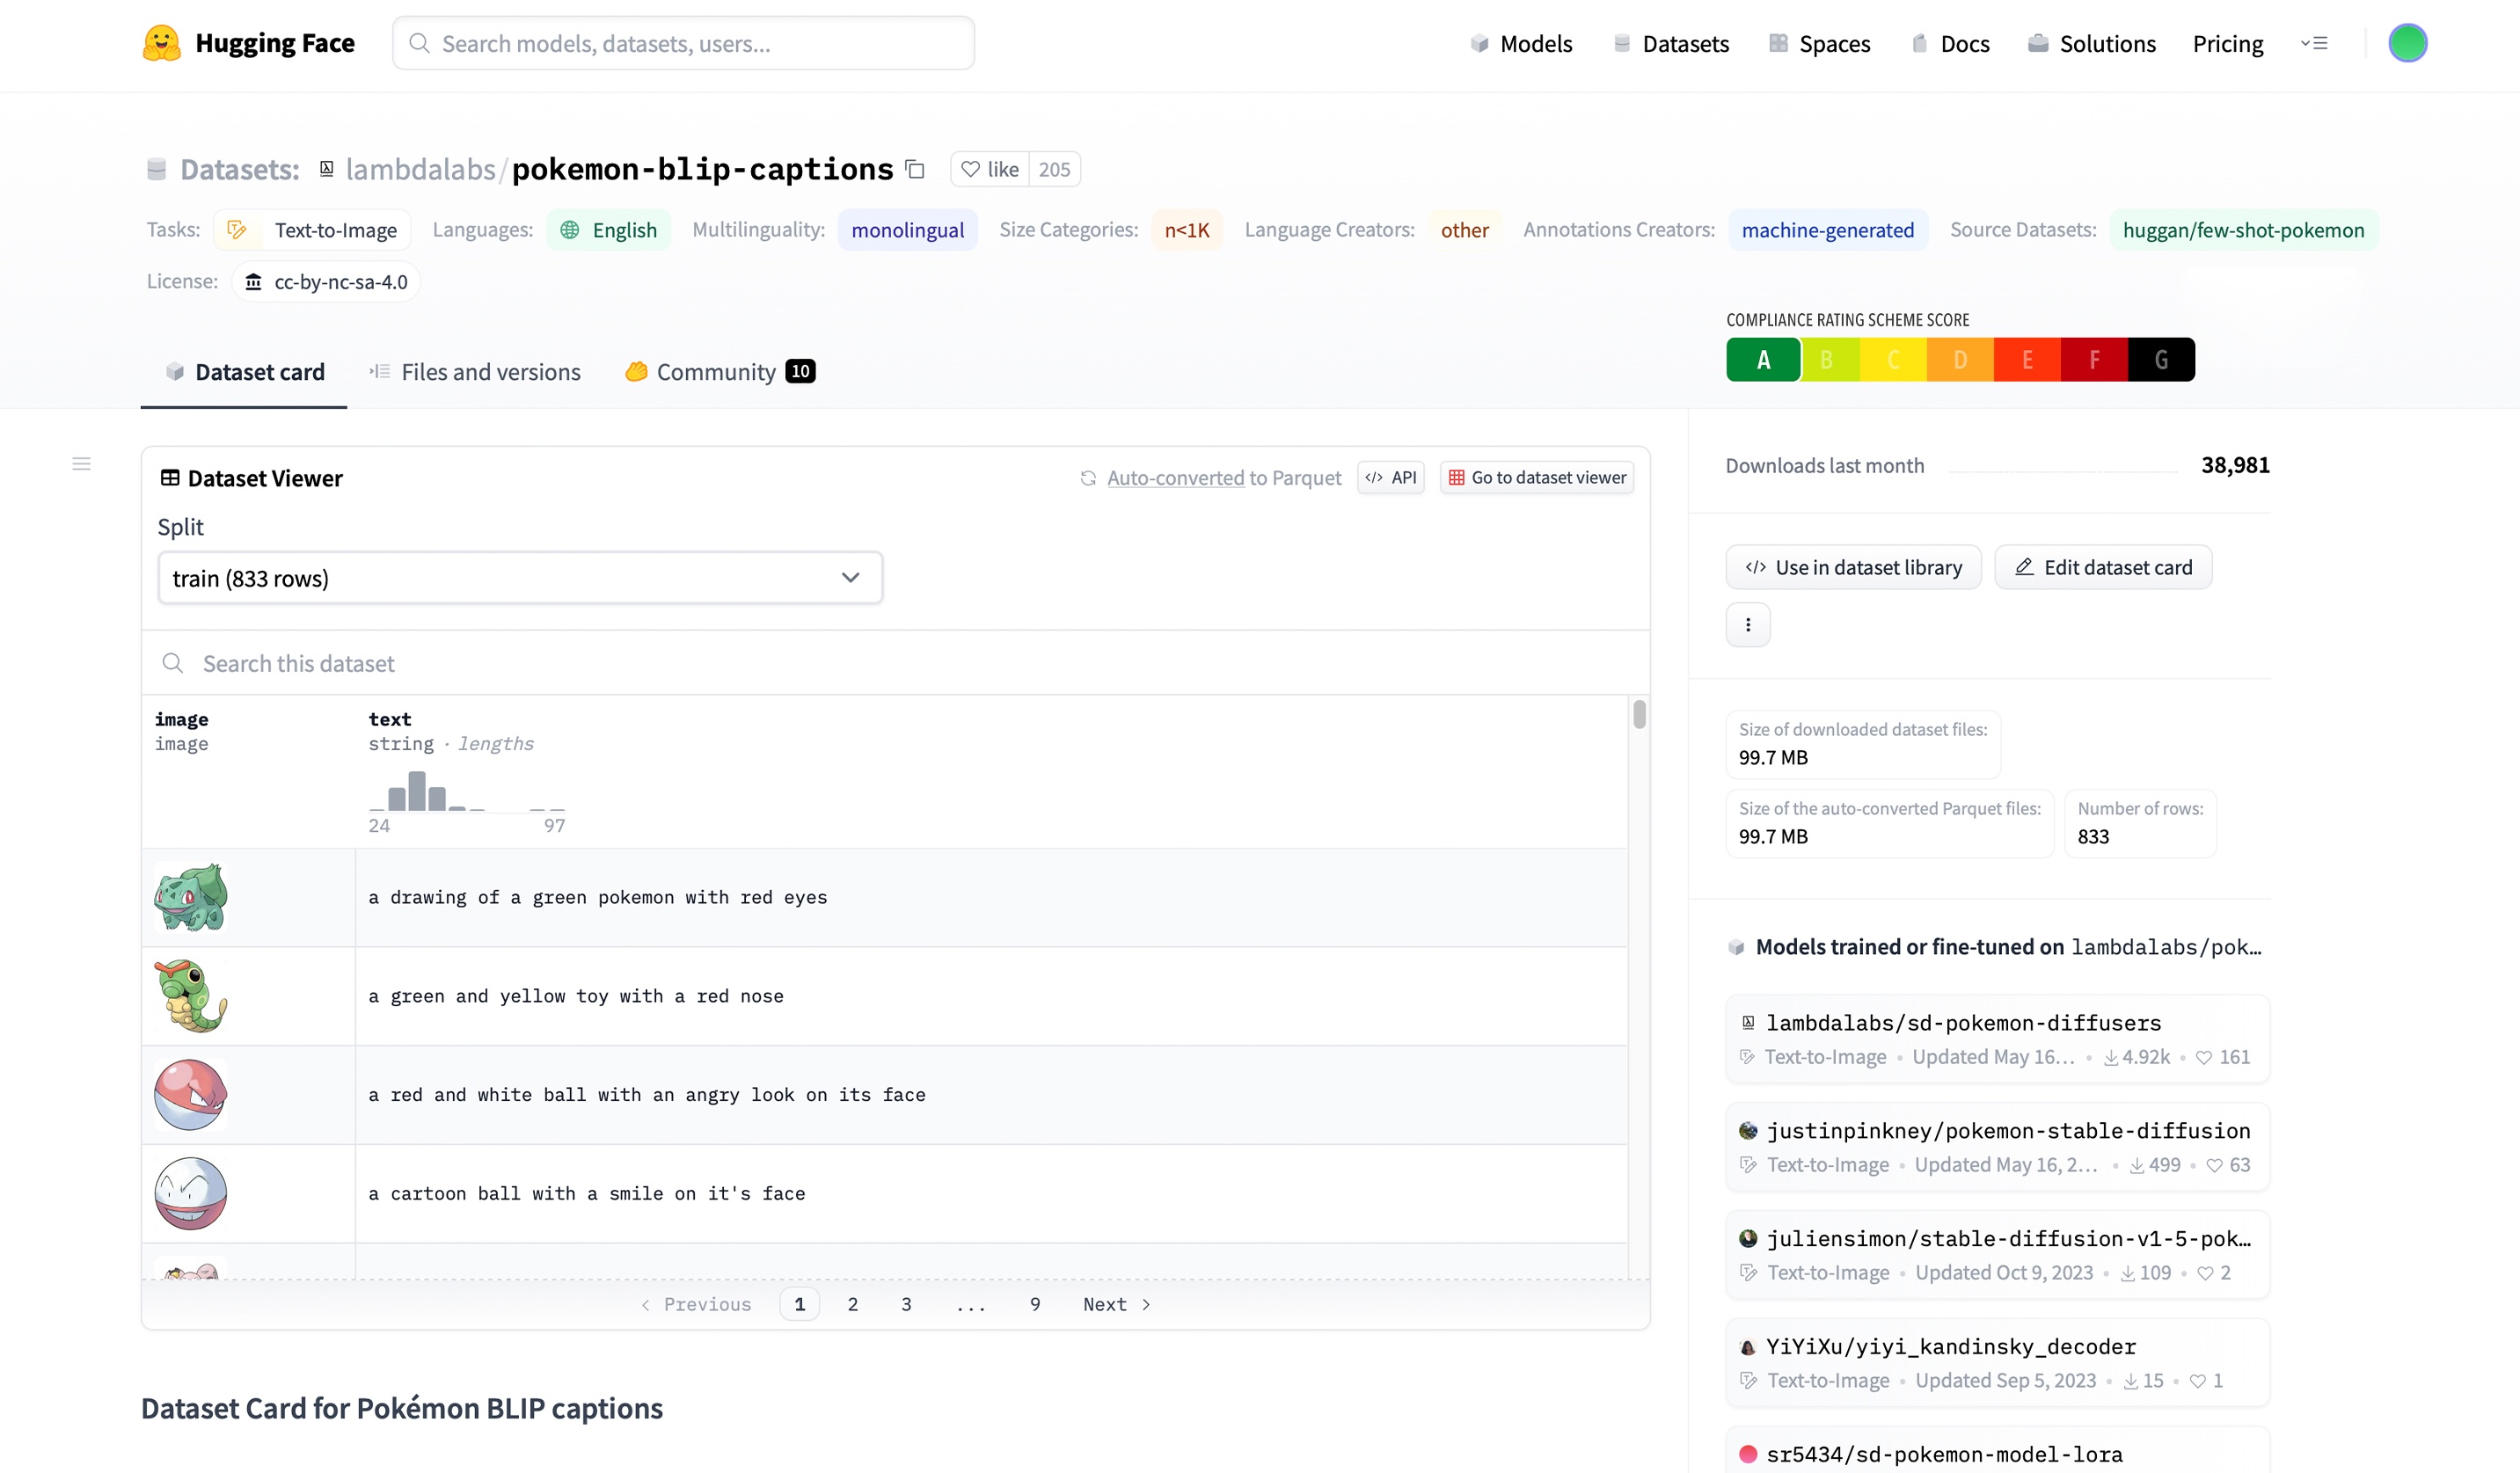Image resolution: width=2520 pixels, height=1473 pixels.
Task: Jump to page 9 of dataset
Action: click(x=1034, y=1304)
